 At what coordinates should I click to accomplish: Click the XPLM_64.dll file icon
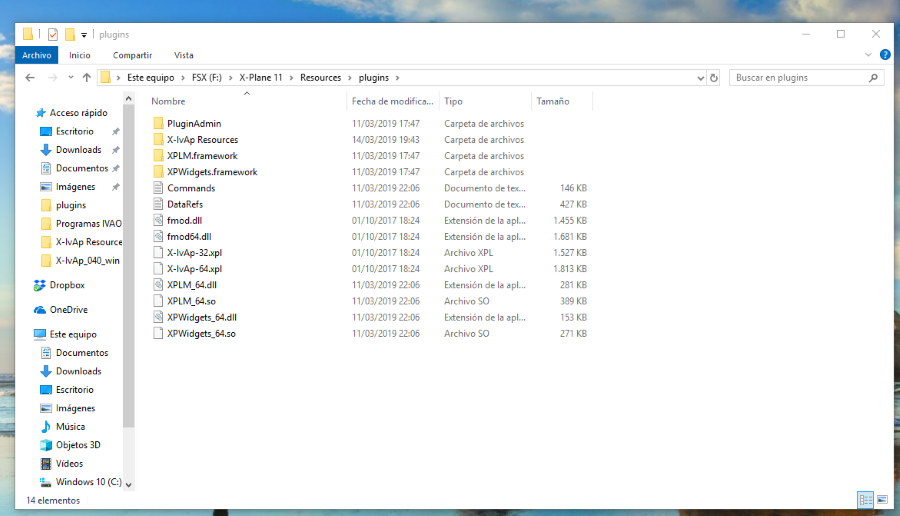click(x=158, y=285)
